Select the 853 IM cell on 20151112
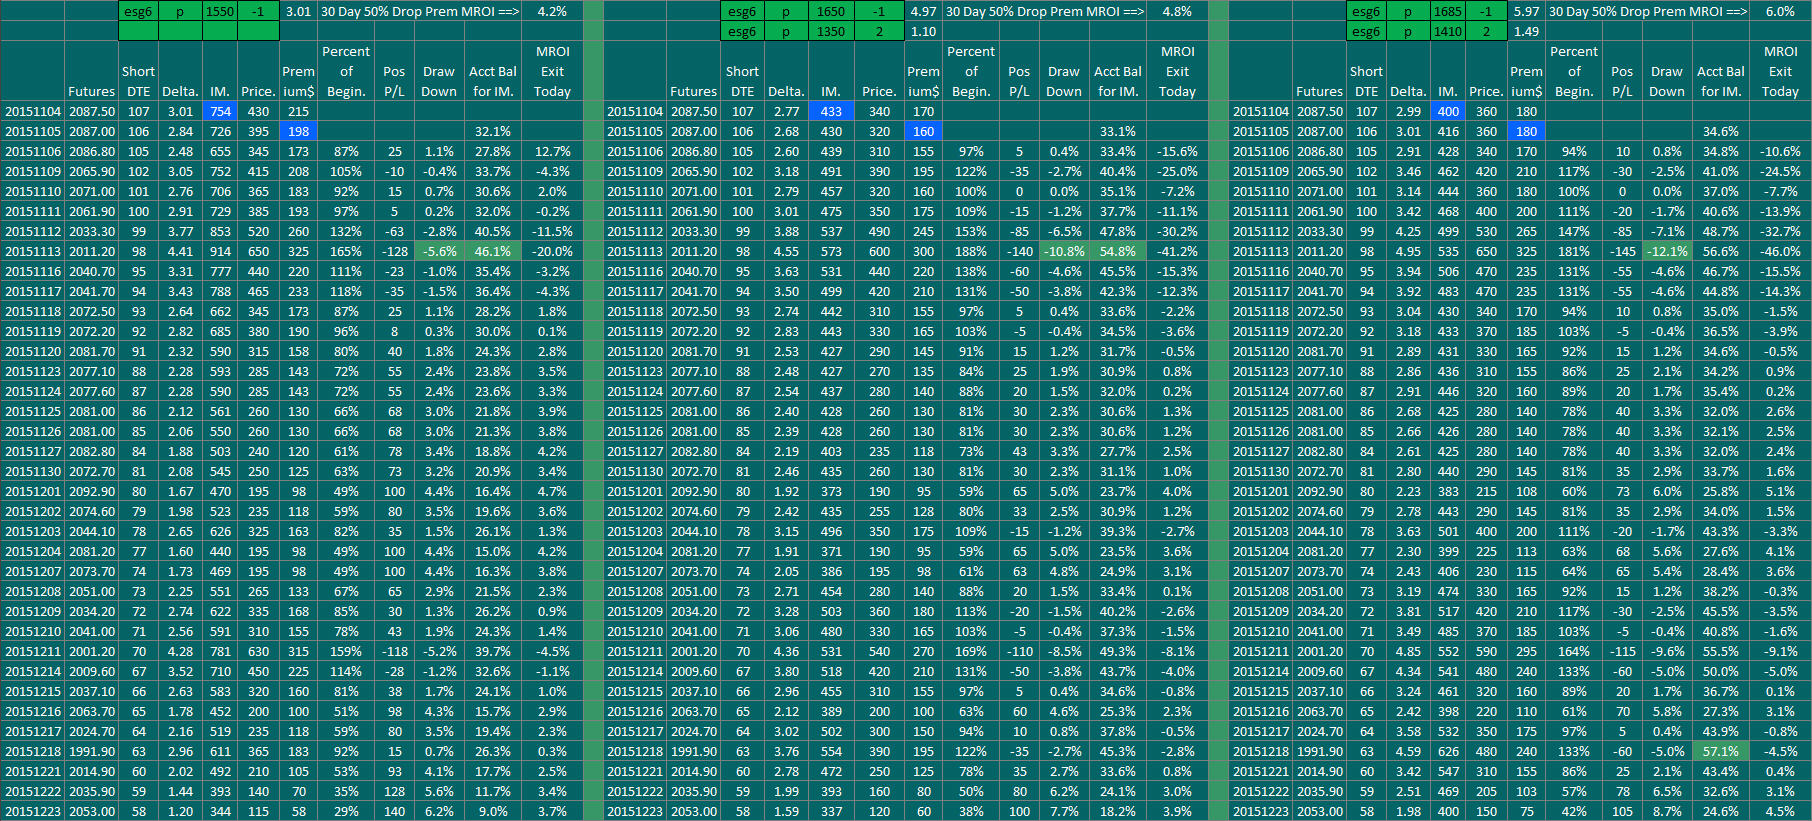The height and width of the screenshot is (821, 1812). tap(220, 232)
